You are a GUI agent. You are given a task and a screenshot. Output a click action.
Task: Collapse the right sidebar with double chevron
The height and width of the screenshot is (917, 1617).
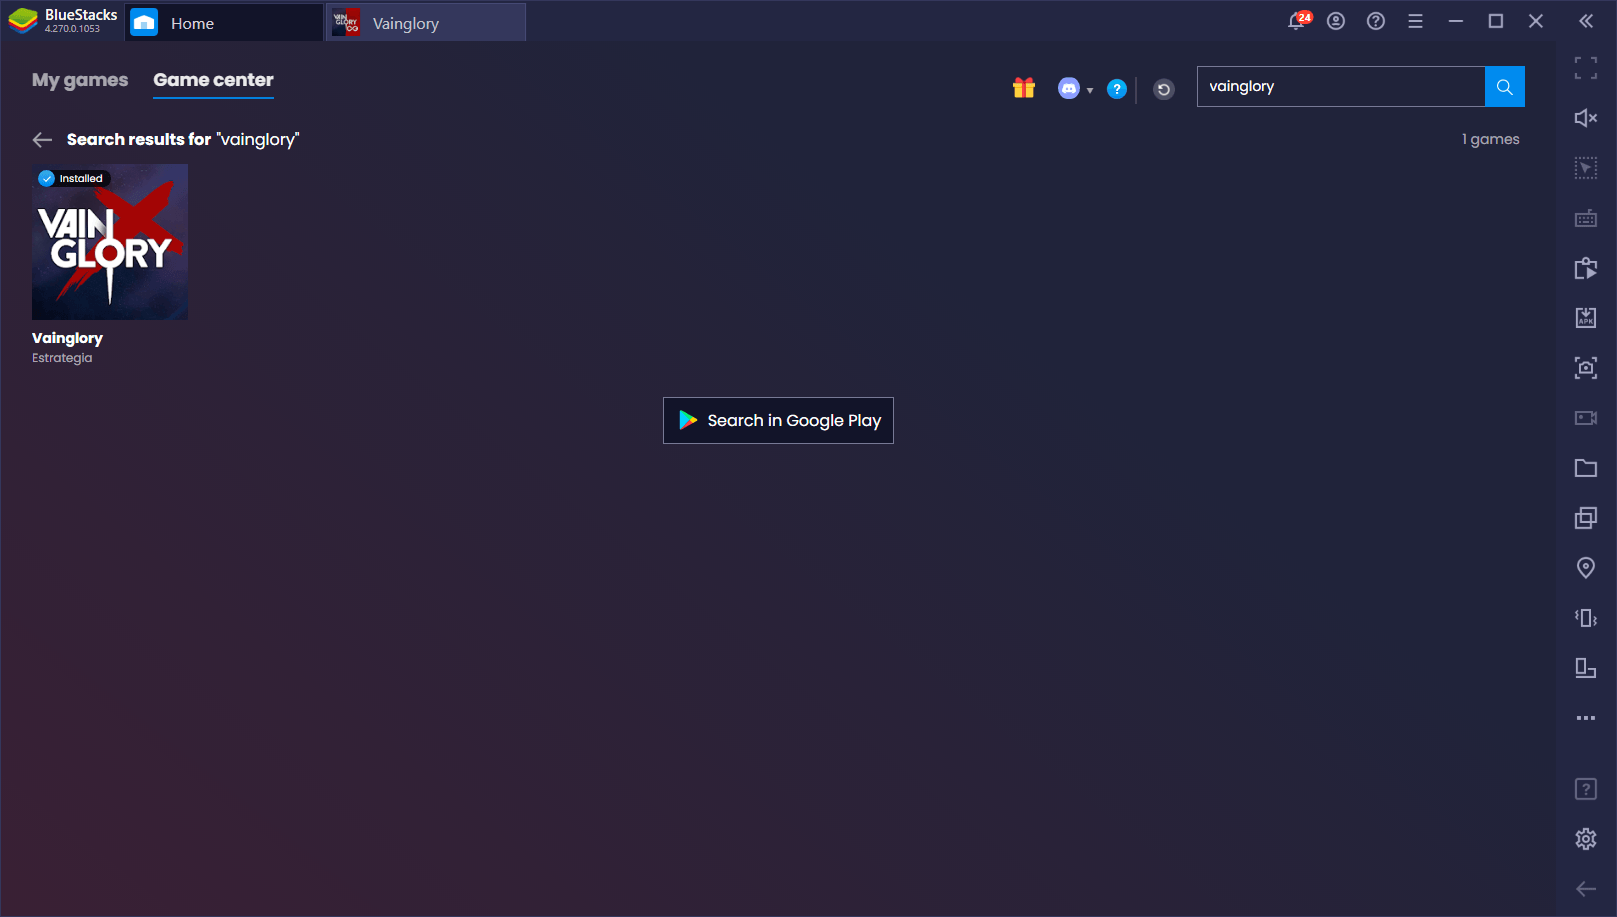click(x=1586, y=21)
